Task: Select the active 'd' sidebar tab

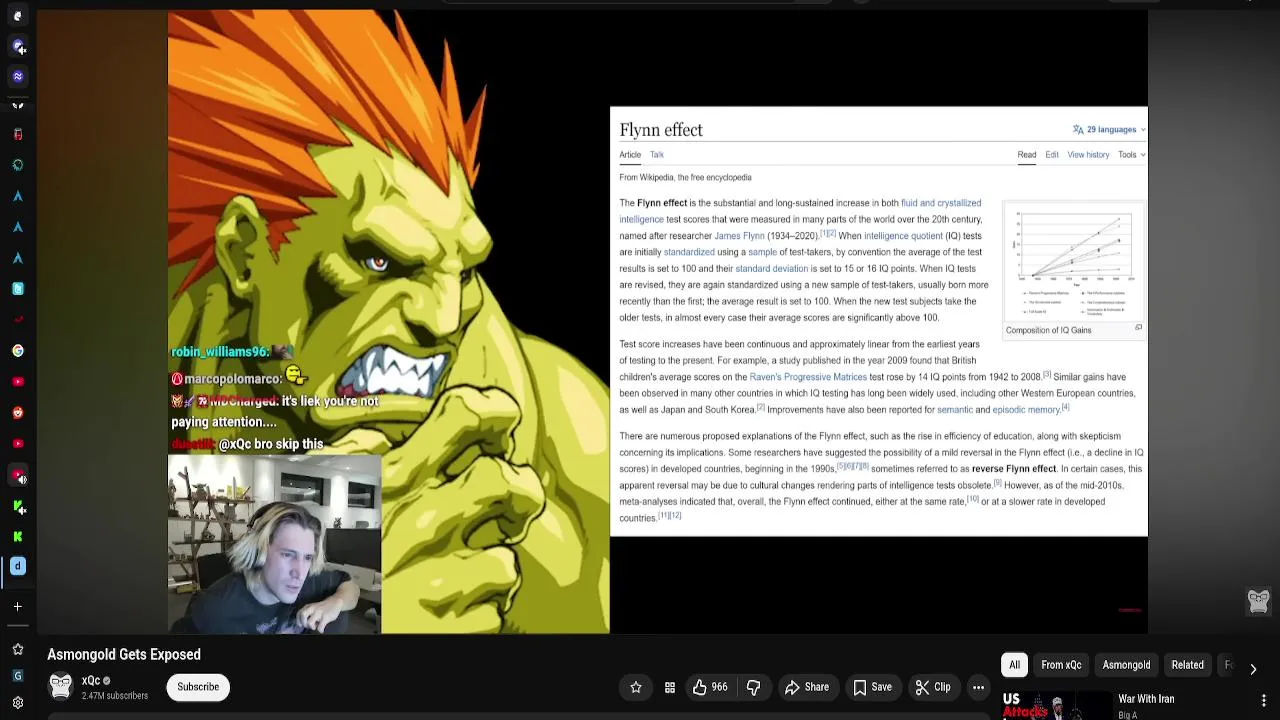Action: [17, 566]
